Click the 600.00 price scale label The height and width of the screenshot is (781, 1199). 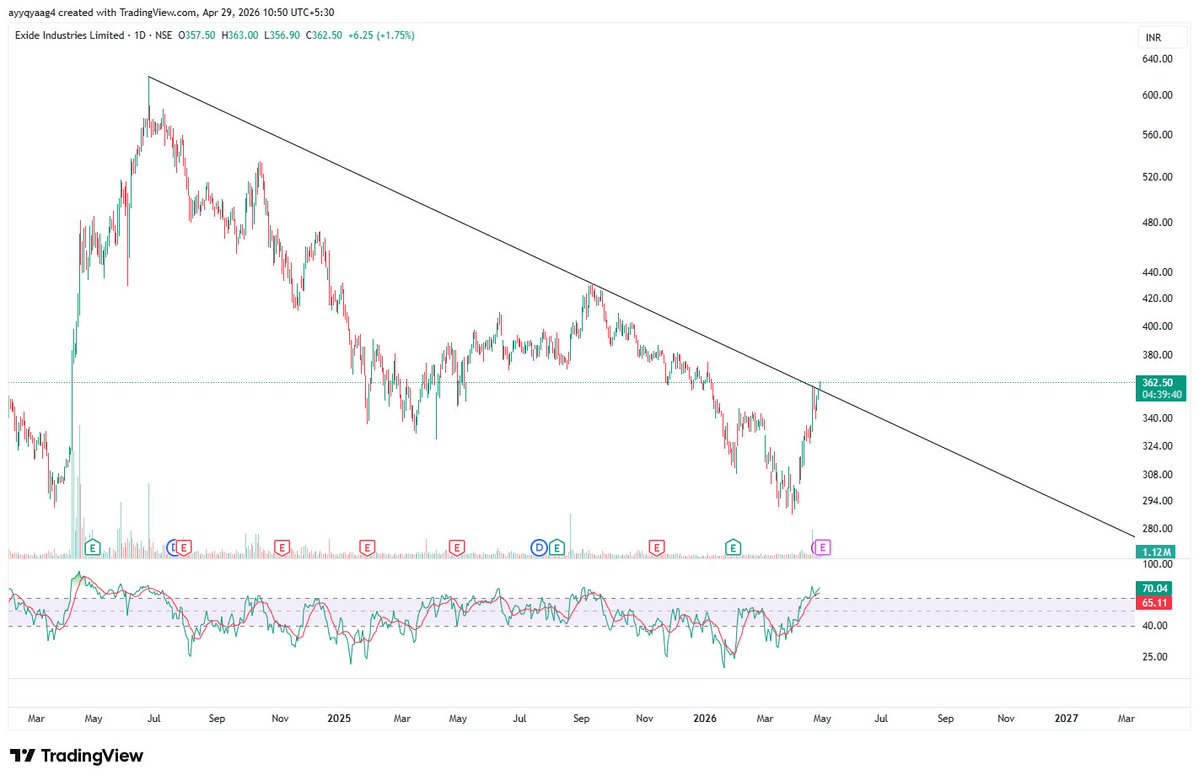tap(1158, 96)
